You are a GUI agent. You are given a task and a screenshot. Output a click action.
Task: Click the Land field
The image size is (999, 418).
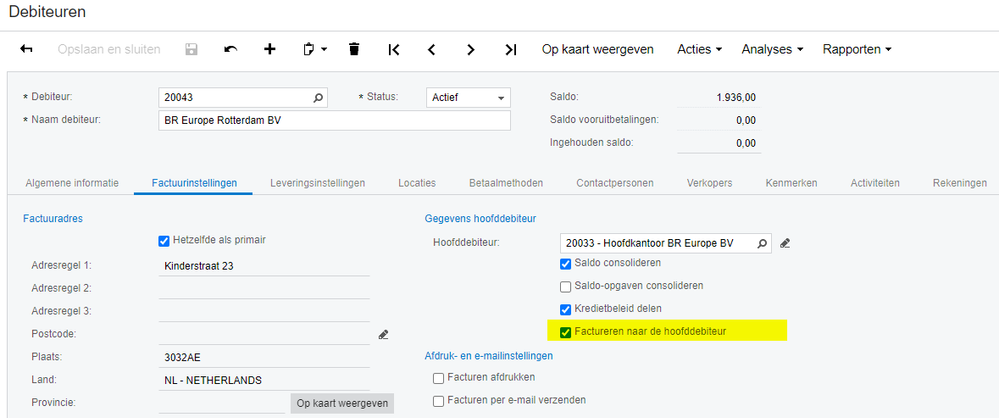point(264,380)
